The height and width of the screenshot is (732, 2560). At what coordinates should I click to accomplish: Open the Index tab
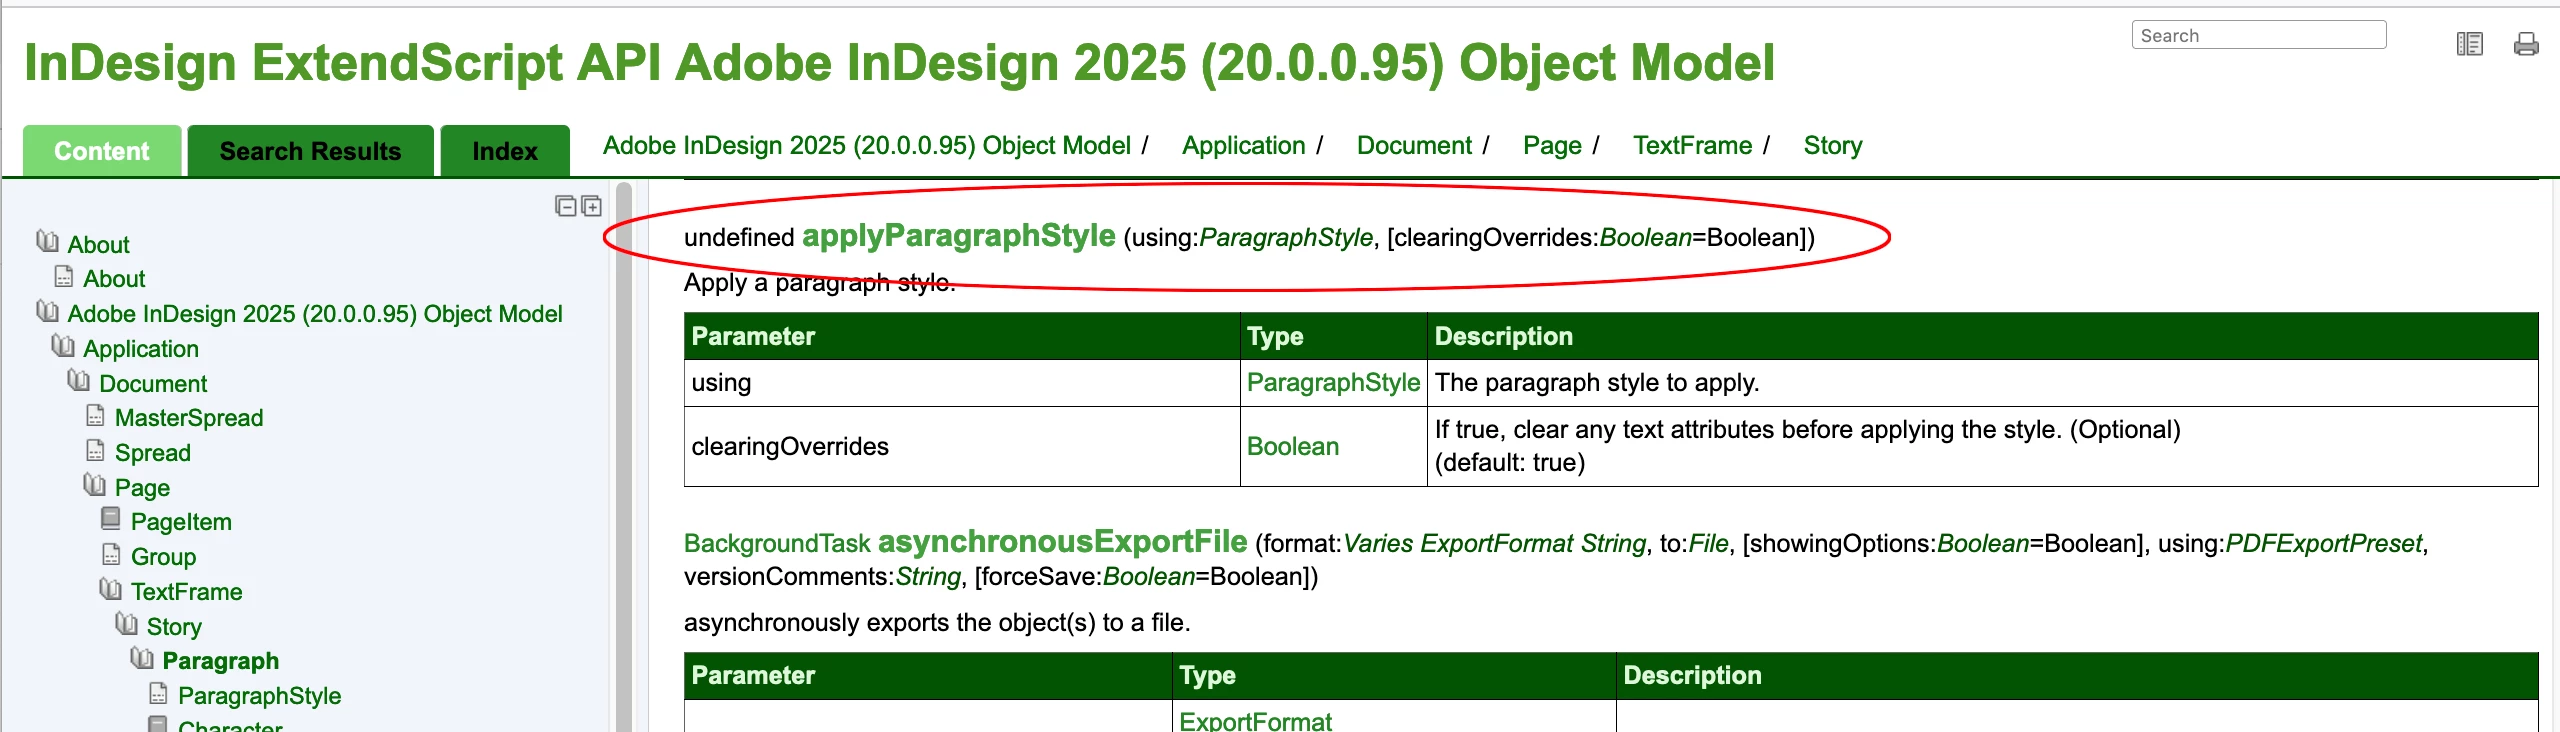point(505,151)
